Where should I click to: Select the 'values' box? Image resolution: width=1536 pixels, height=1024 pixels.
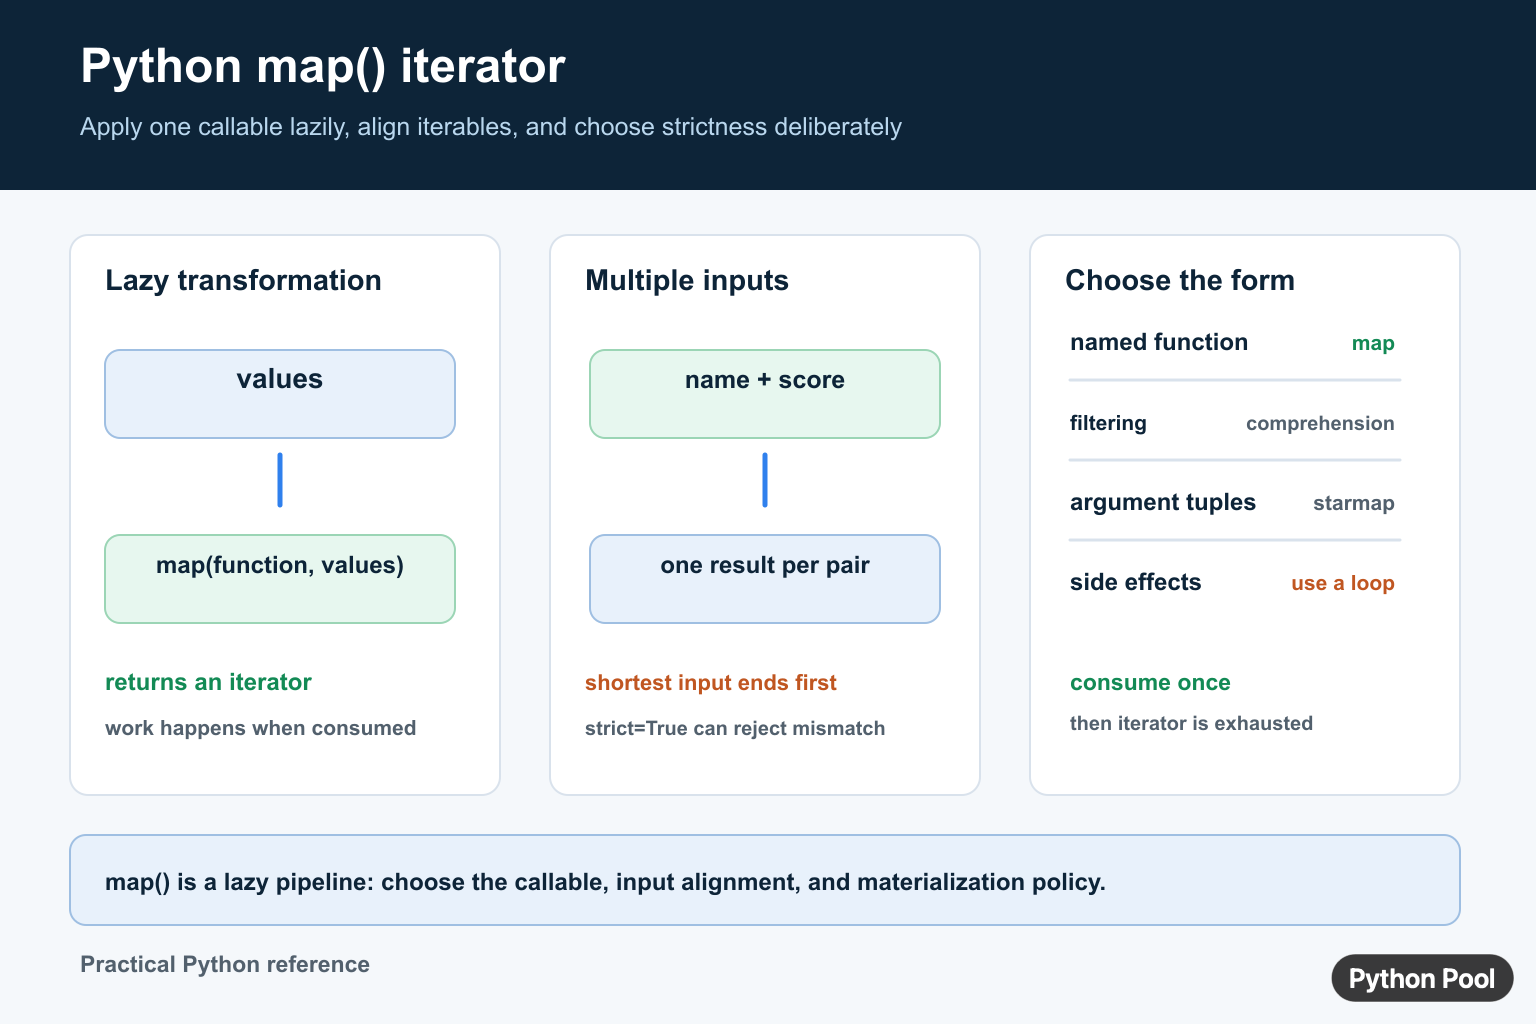pos(280,394)
